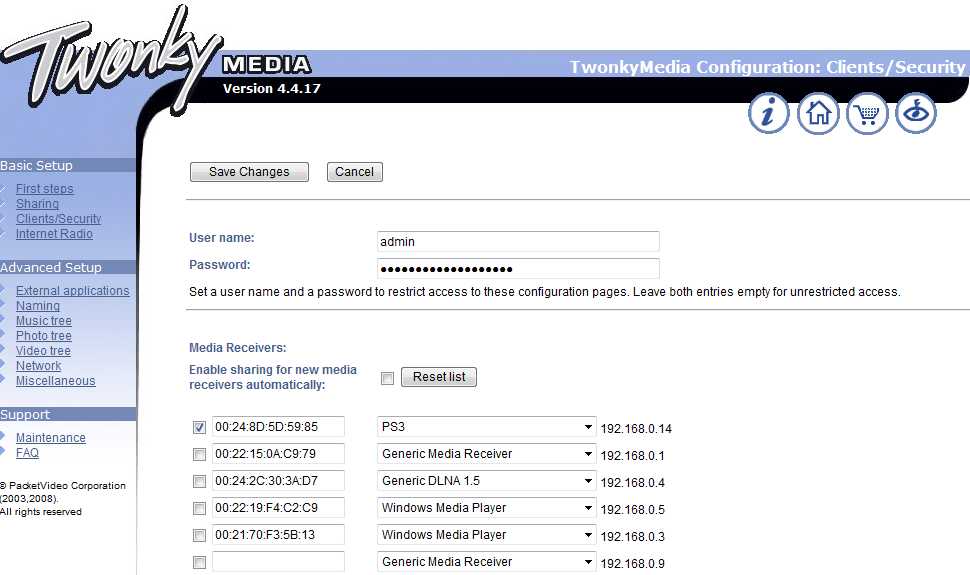Open the Miscellaneous settings link
970x575 pixels.
pos(56,381)
